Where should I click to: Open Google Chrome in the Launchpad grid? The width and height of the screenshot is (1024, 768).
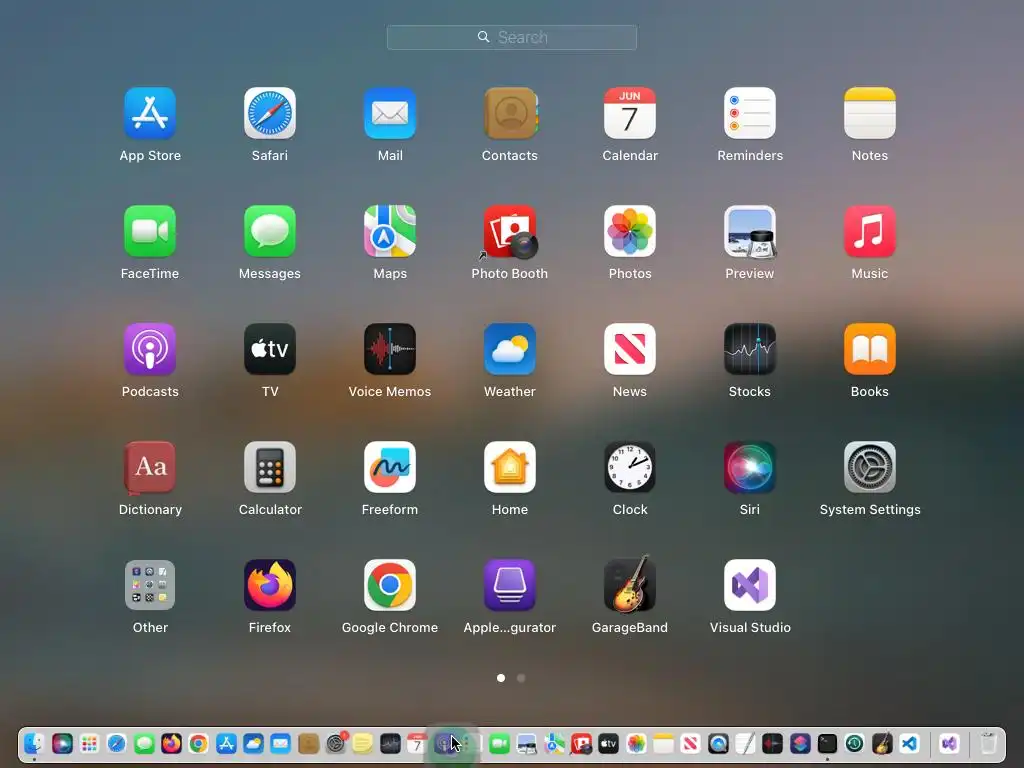pyautogui.click(x=390, y=585)
